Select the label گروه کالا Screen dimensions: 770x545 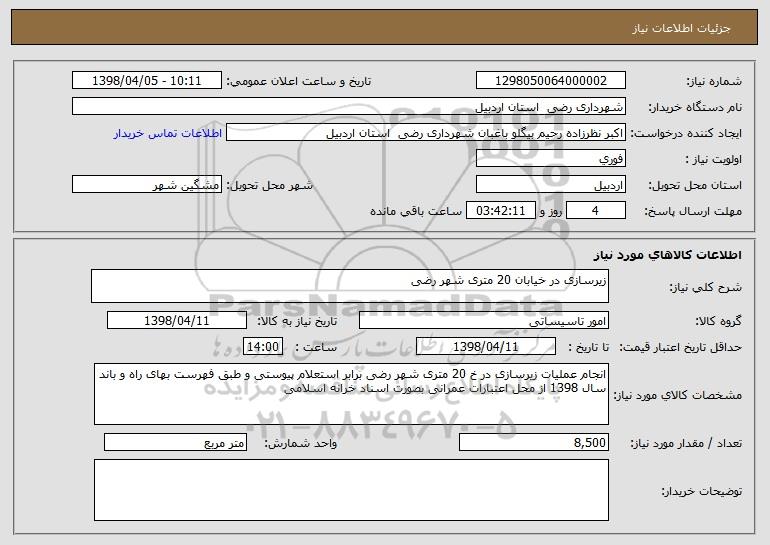pyautogui.click(x=718, y=321)
